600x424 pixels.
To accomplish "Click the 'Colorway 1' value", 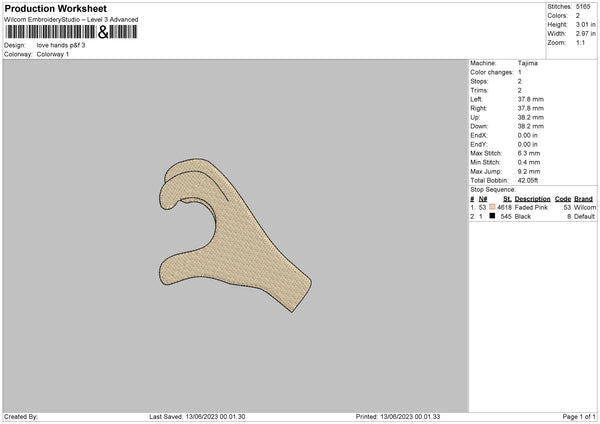I will pyautogui.click(x=53, y=54).
